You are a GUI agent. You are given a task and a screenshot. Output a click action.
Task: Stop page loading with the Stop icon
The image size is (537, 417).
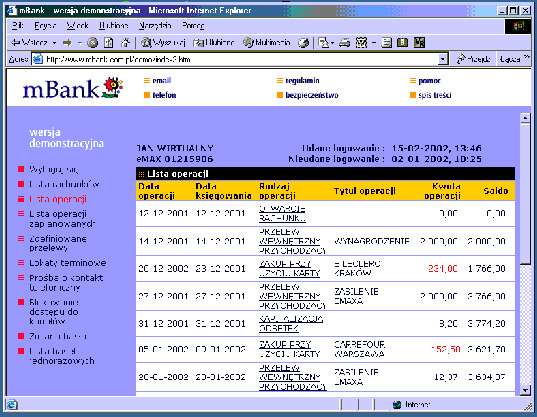click(92, 43)
